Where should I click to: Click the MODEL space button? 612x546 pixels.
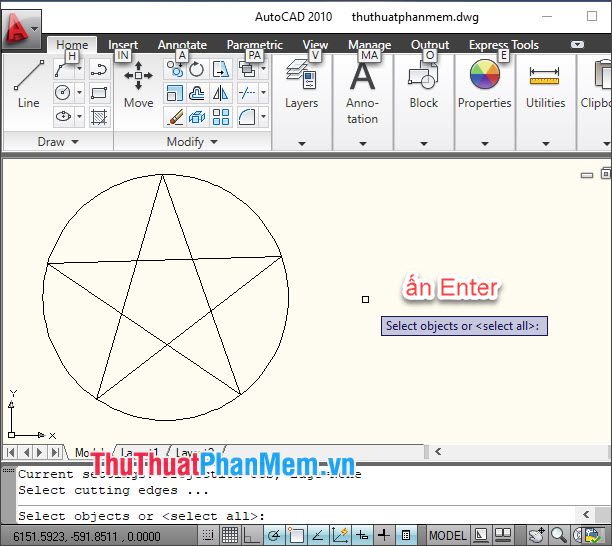(x=447, y=535)
